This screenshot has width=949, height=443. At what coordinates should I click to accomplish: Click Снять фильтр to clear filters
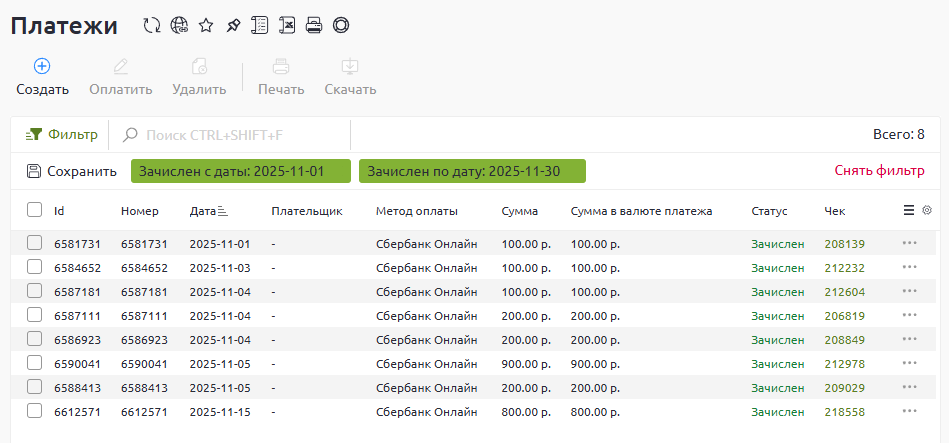coord(879,171)
